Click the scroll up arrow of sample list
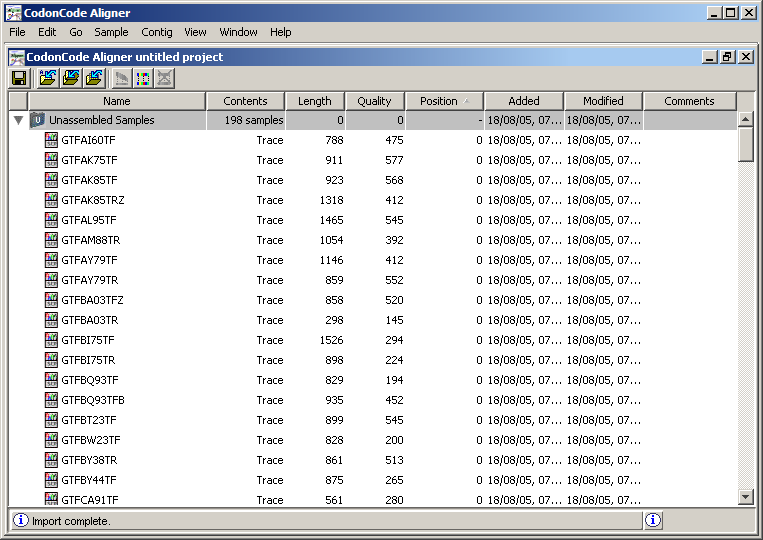 (745, 119)
